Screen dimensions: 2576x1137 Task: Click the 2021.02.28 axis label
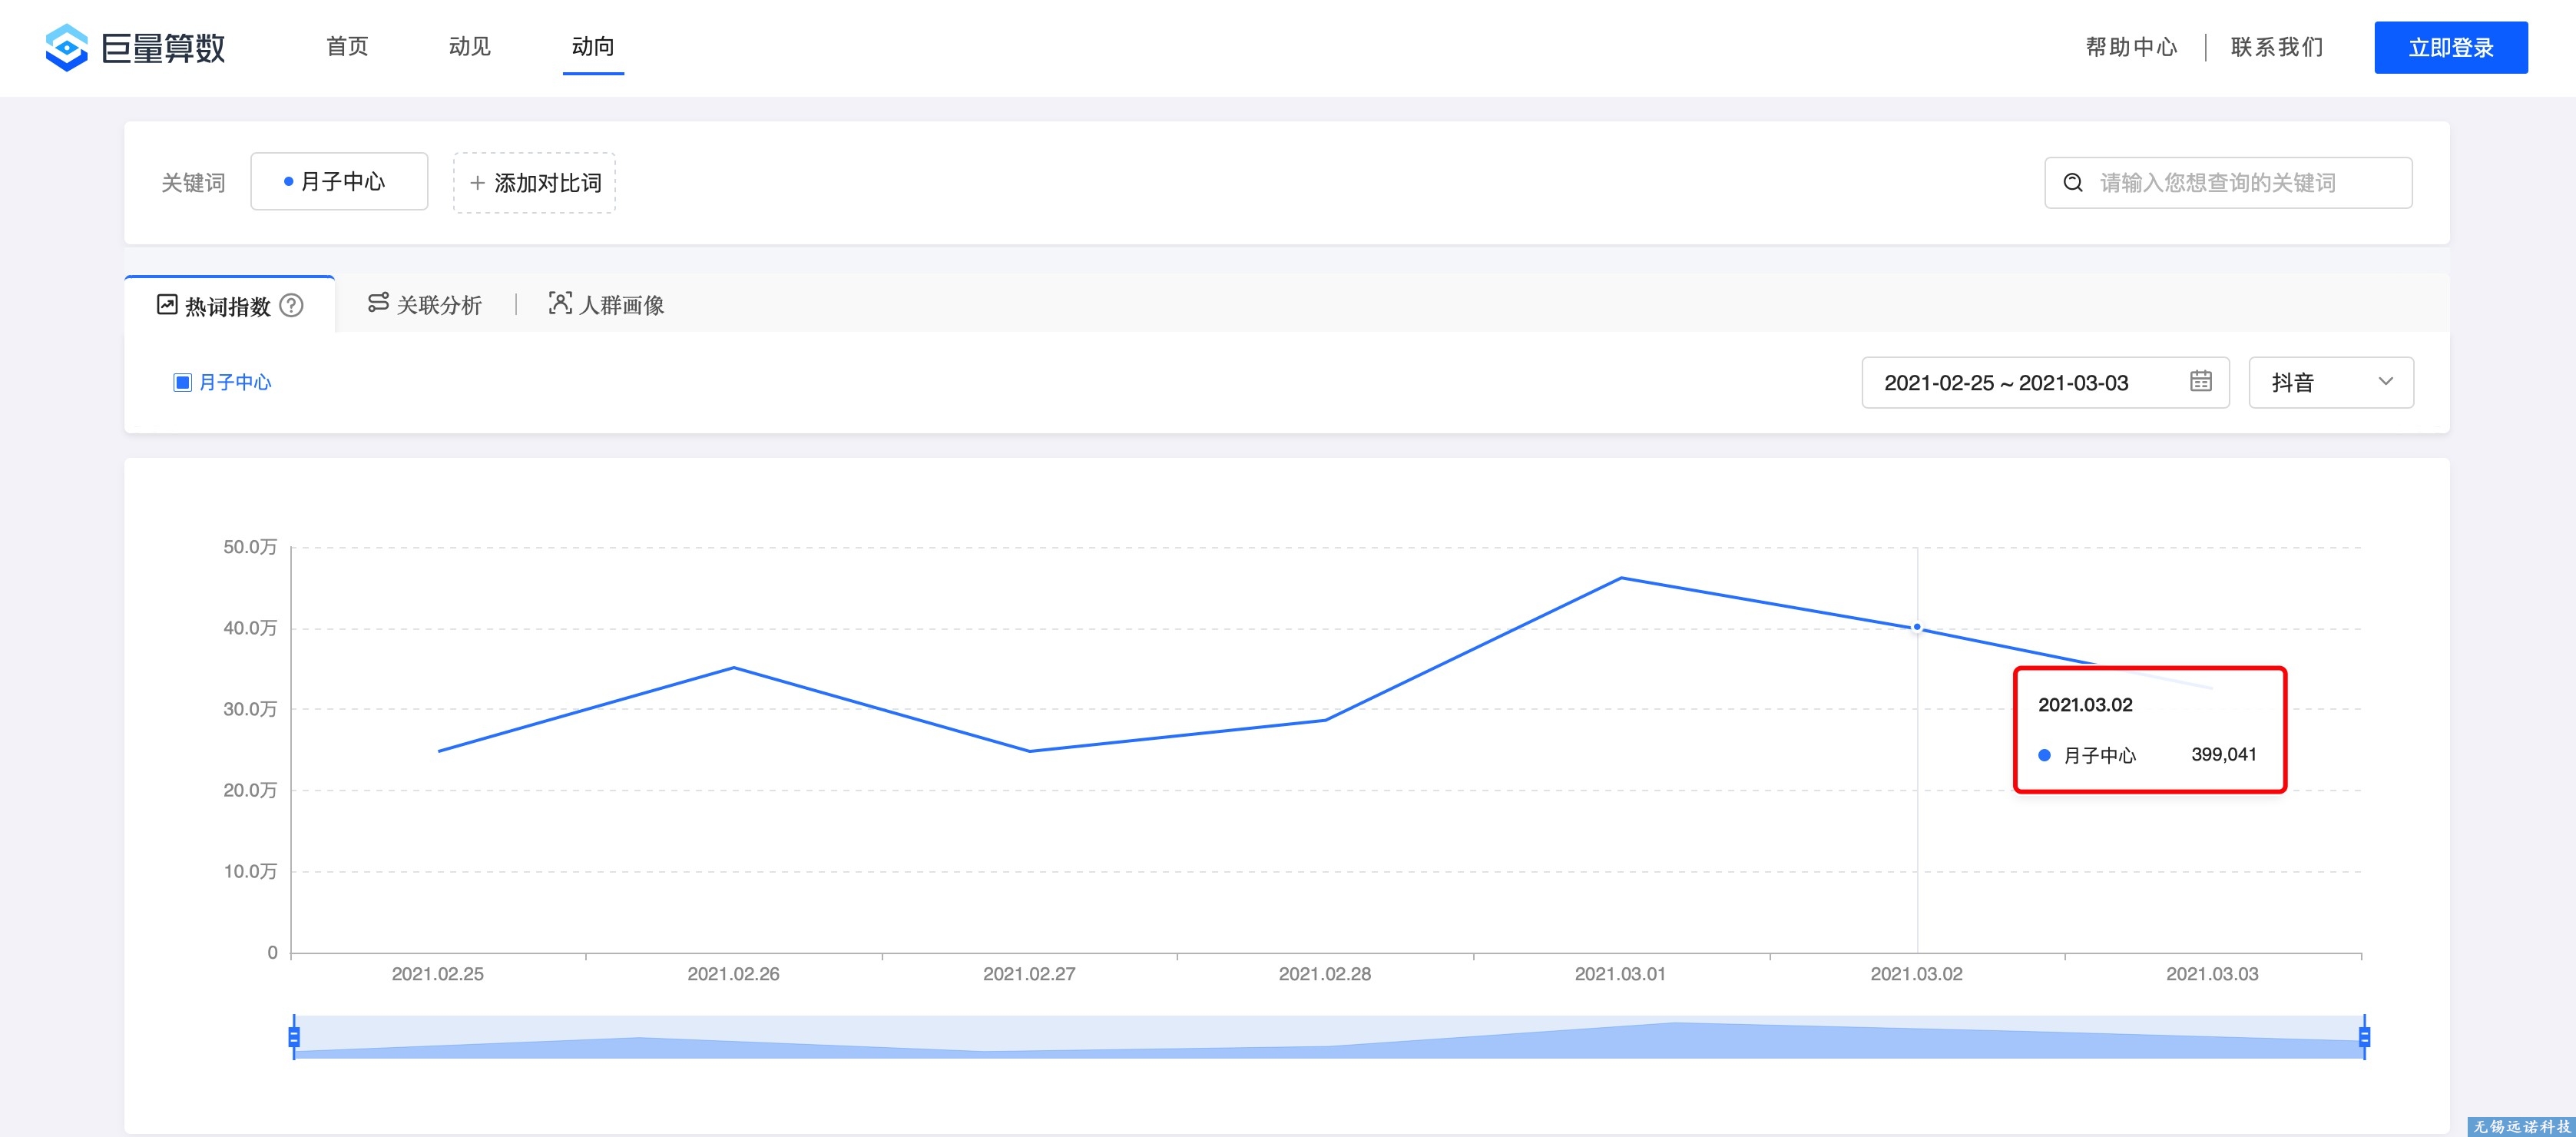1325,974
